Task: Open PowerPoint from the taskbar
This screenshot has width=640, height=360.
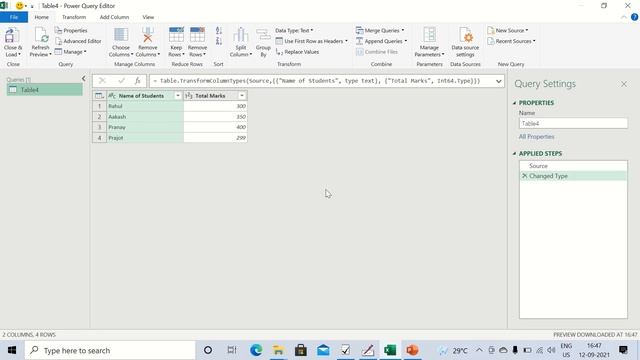Action: (412, 350)
